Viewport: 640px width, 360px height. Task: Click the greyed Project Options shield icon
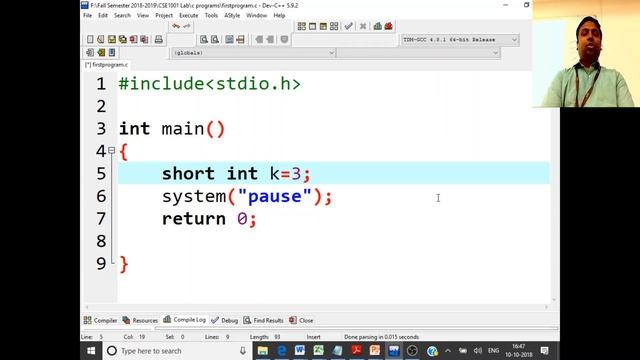point(284,40)
